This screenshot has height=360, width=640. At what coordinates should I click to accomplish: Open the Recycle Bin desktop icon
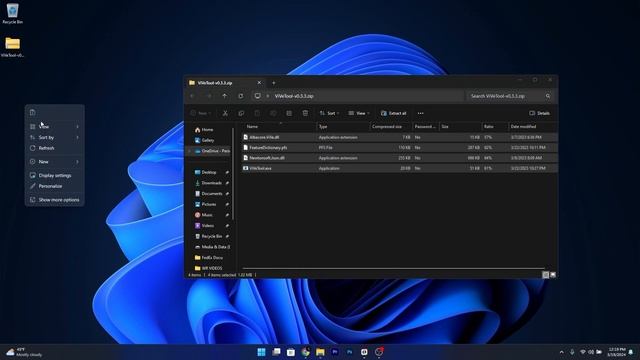(12, 13)
